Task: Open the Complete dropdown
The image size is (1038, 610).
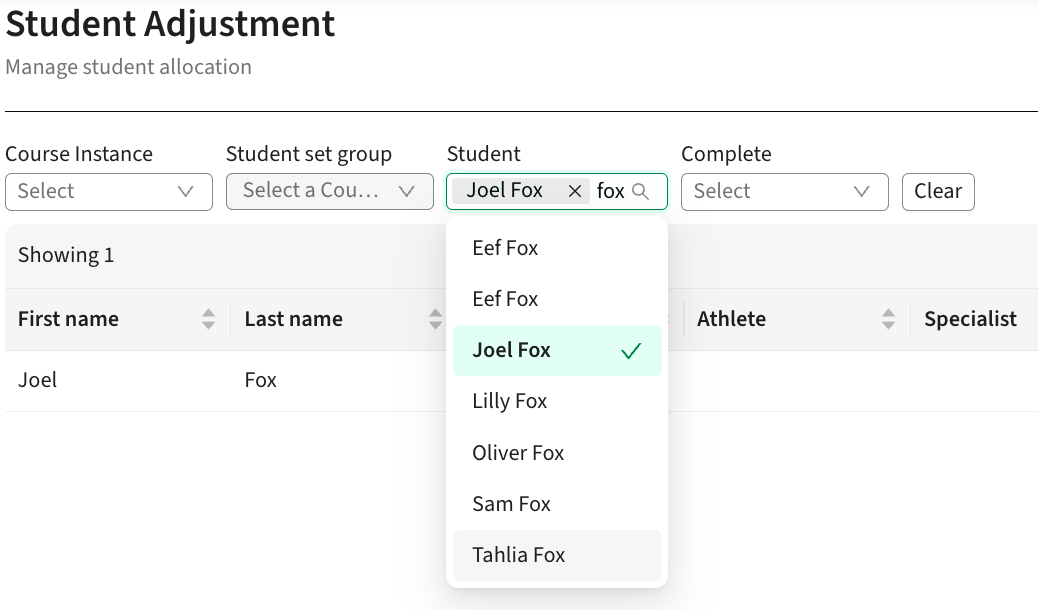Action: 785,192
